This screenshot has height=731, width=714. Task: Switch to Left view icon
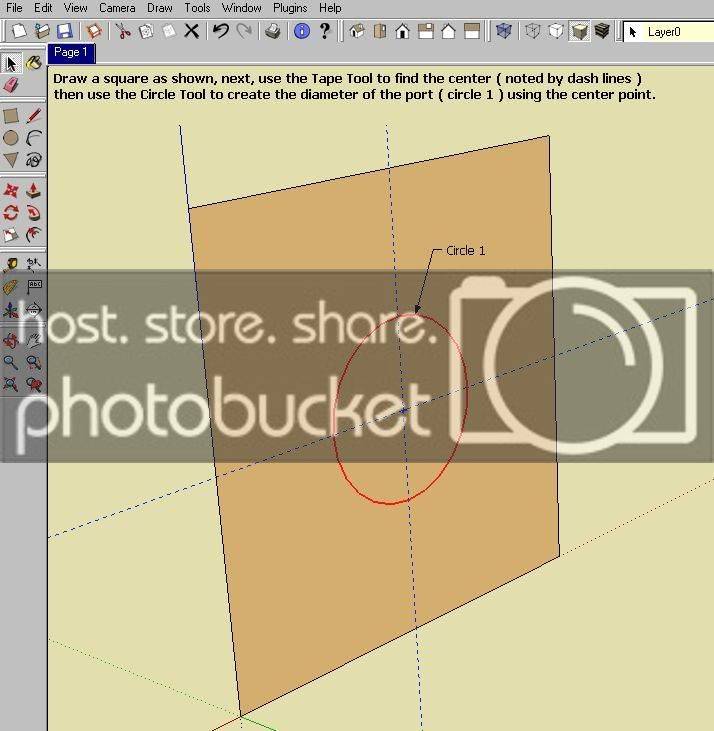click(472, 32)
